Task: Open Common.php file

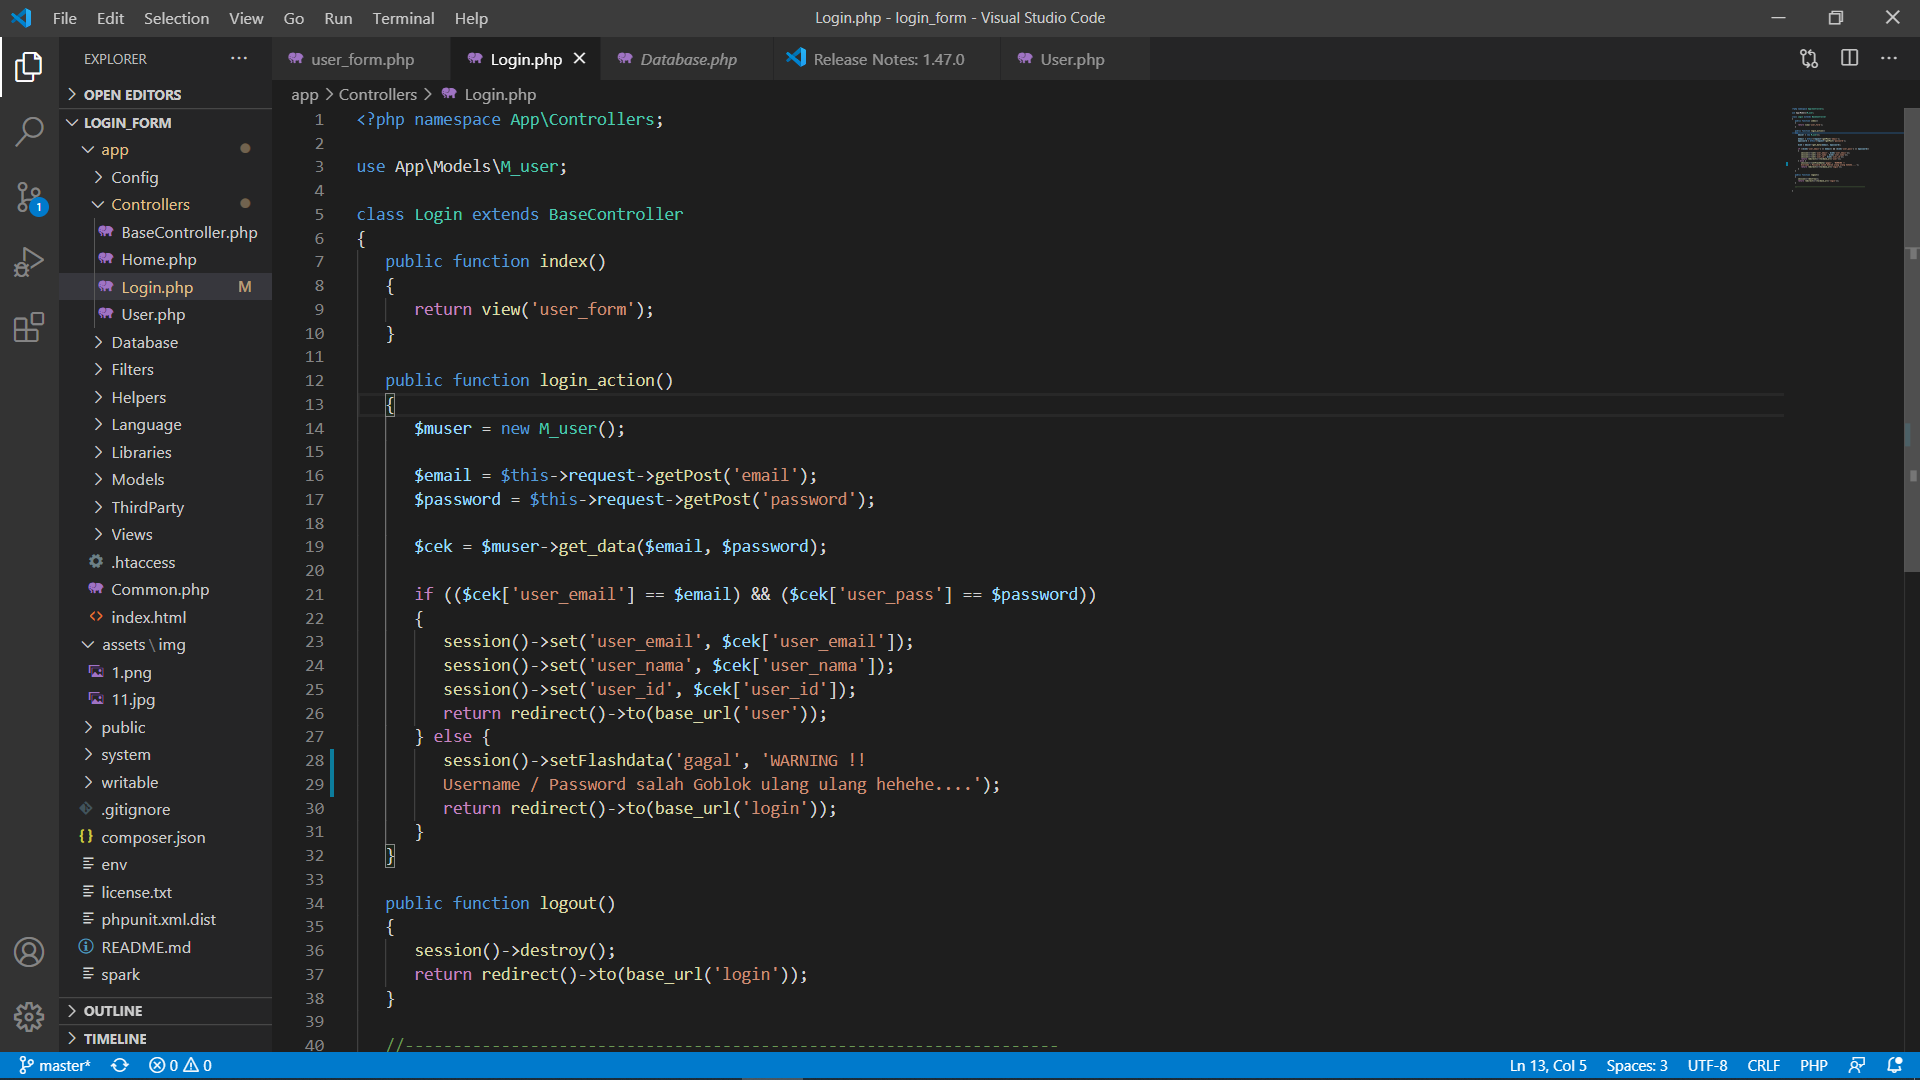Action: click(x=165, y=589)
